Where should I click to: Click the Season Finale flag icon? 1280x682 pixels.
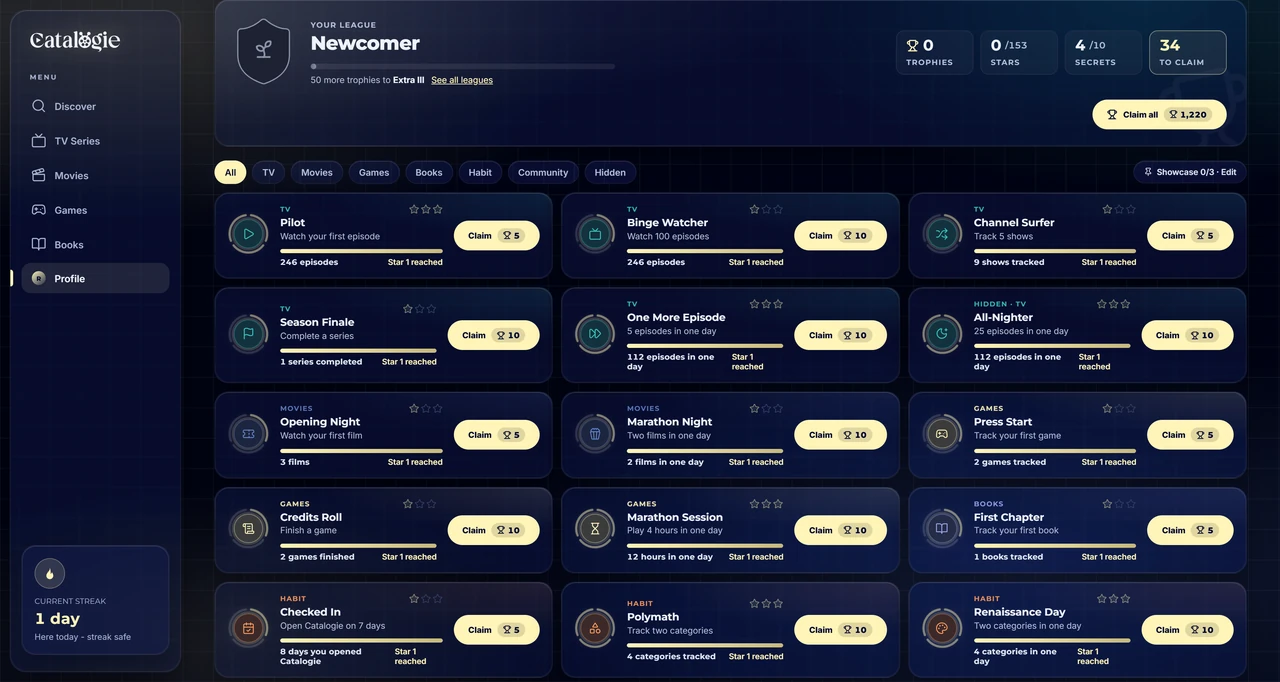[248, 334]
